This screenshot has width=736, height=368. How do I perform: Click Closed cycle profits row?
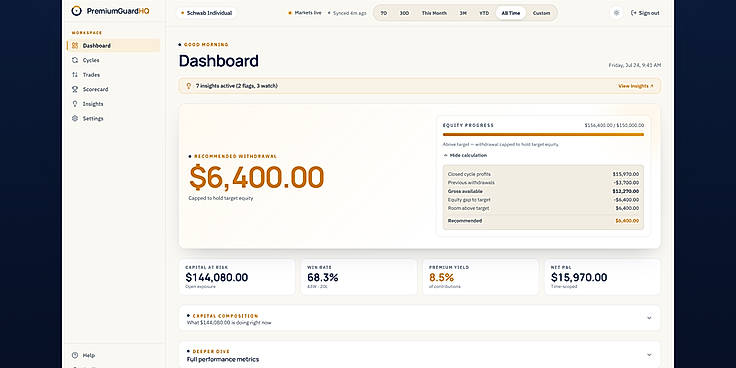click(x=543, y=174)
